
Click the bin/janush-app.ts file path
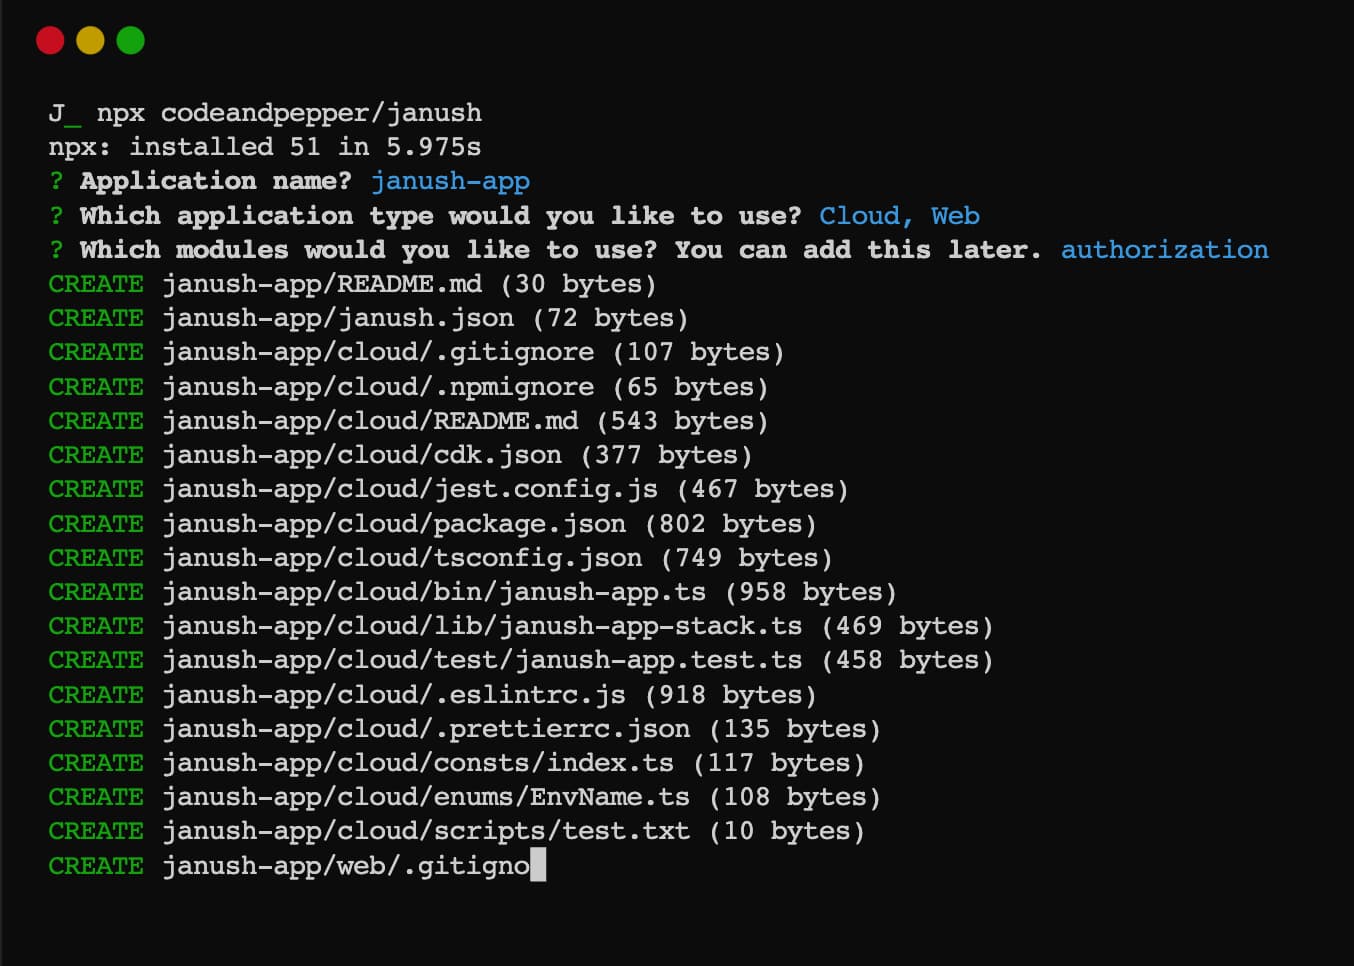(x=568, y=592)
